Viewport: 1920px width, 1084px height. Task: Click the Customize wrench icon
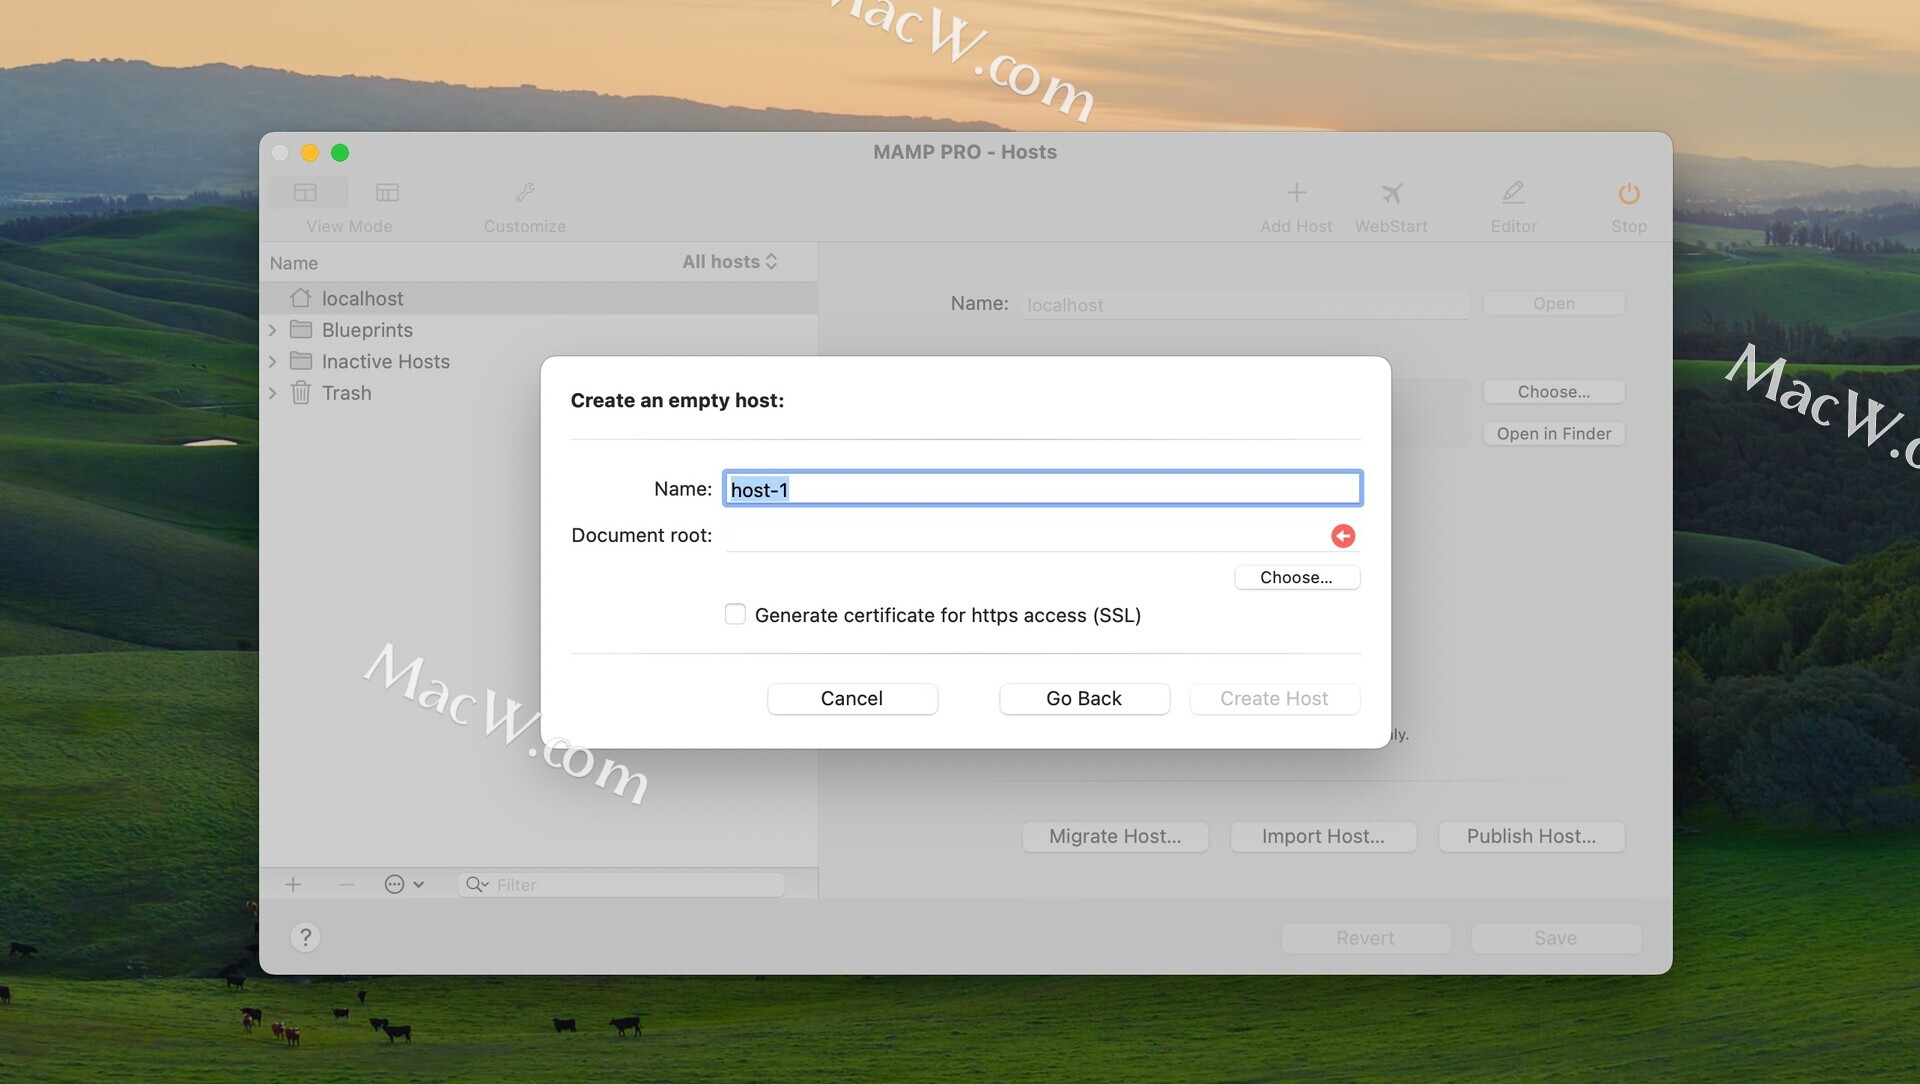coord(525,192)
